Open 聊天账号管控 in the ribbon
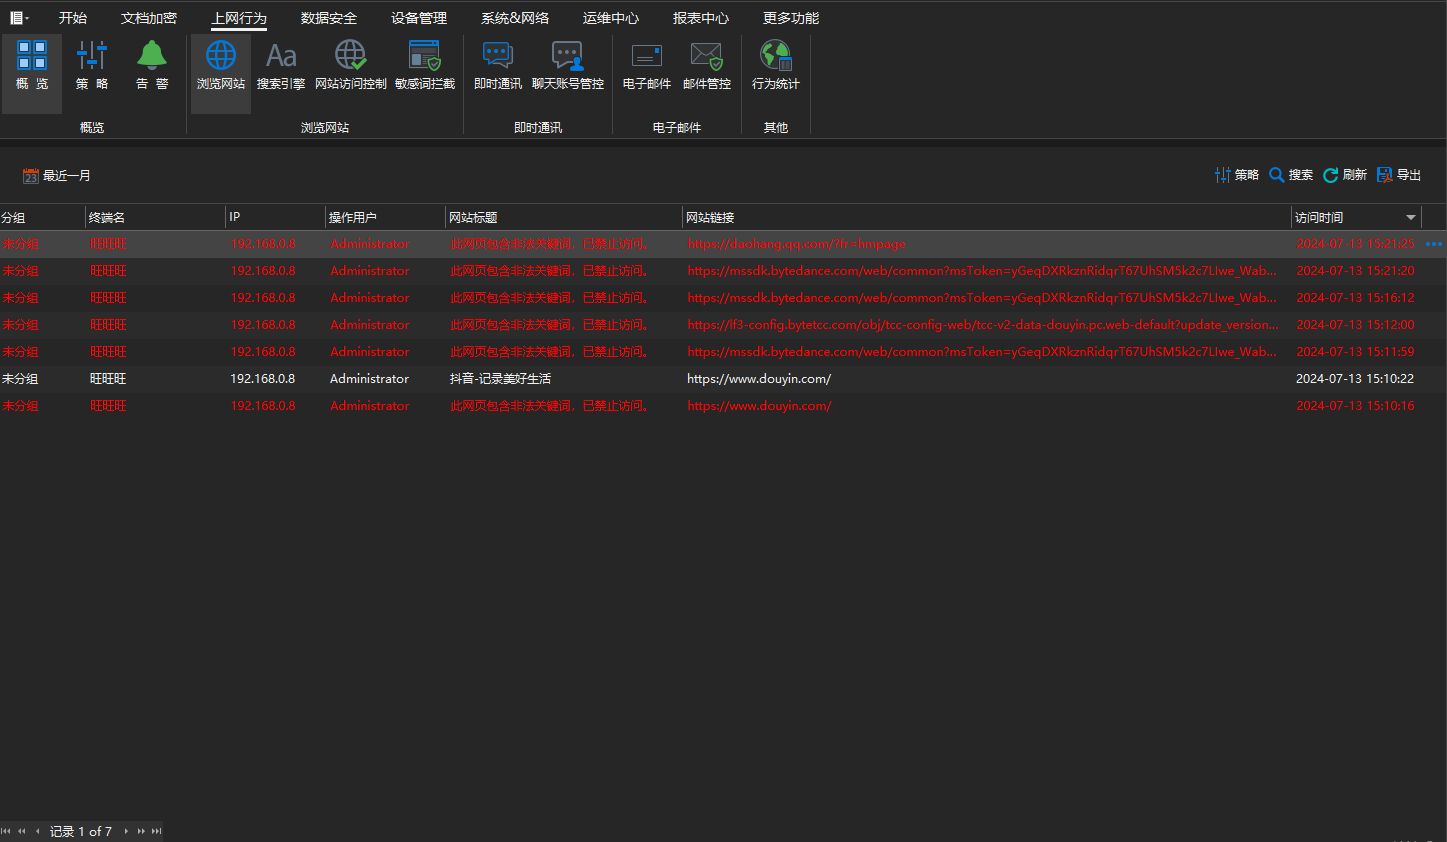1447x842 pixels. (568, 66)
